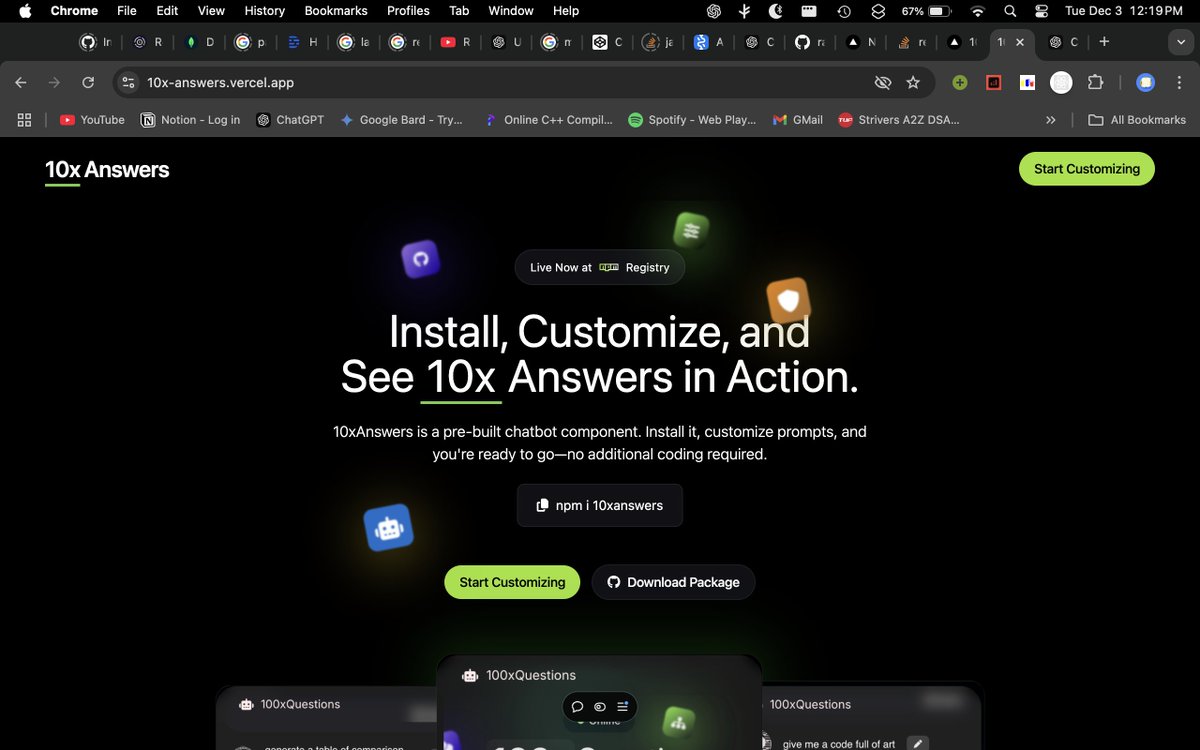Open the Chrome profile avatar button

coord(1146,83)
